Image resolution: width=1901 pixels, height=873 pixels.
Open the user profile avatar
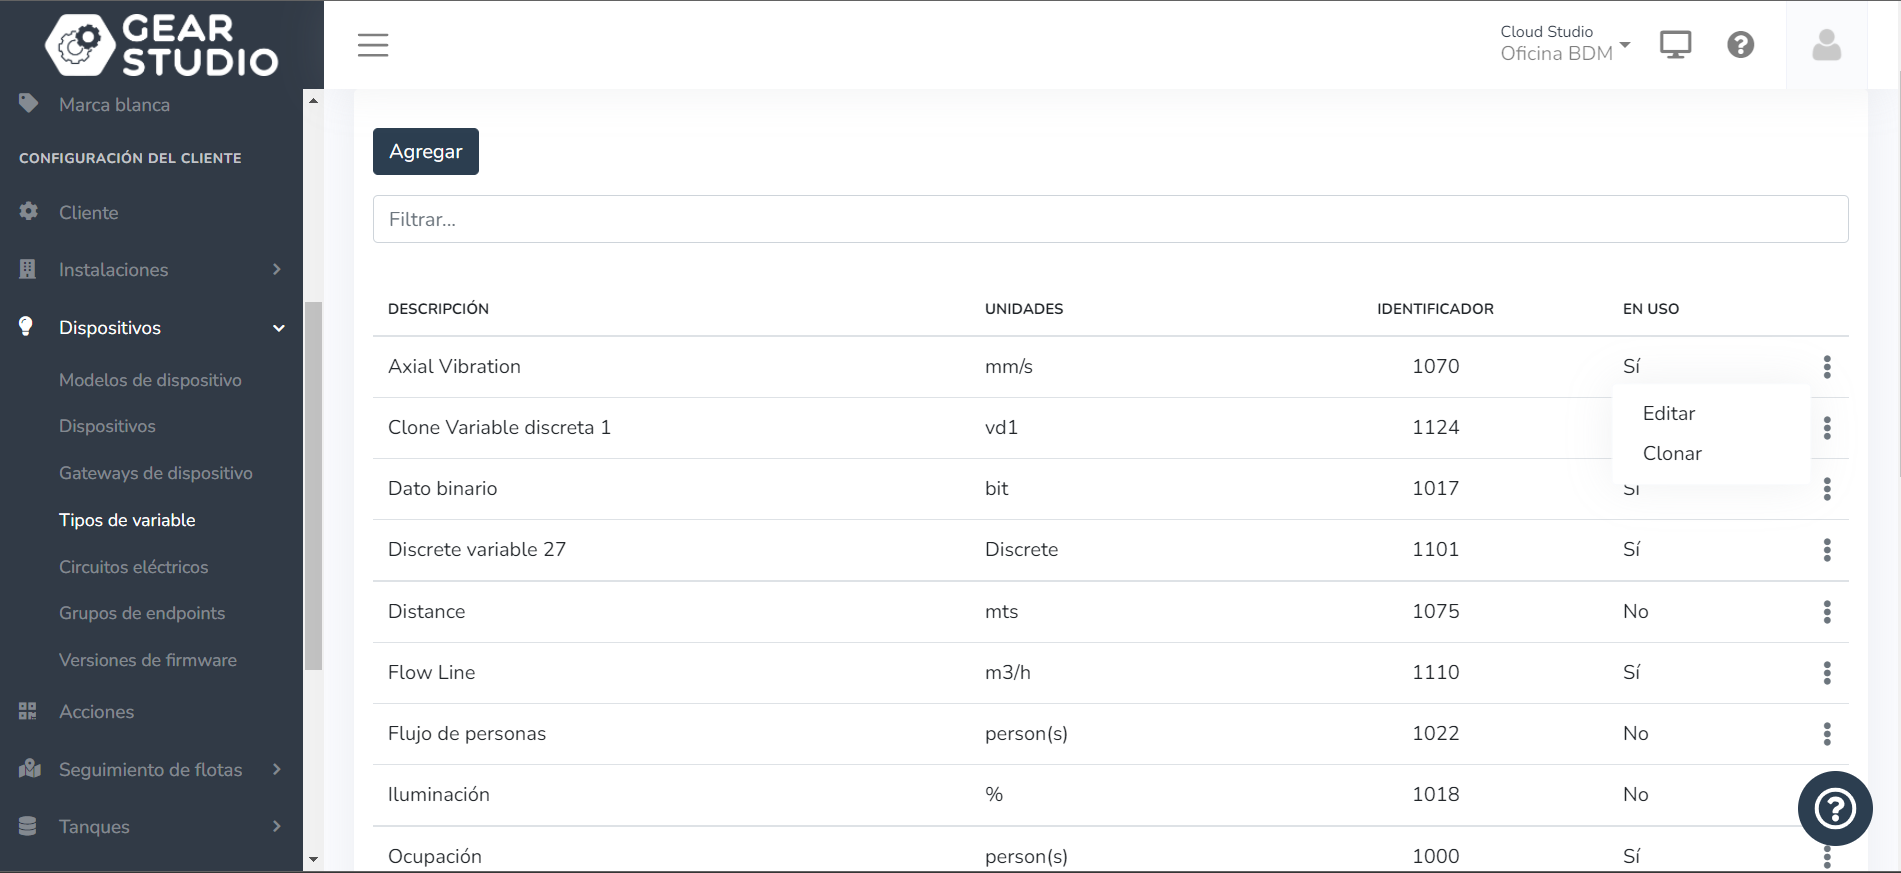click(1826, 45)
